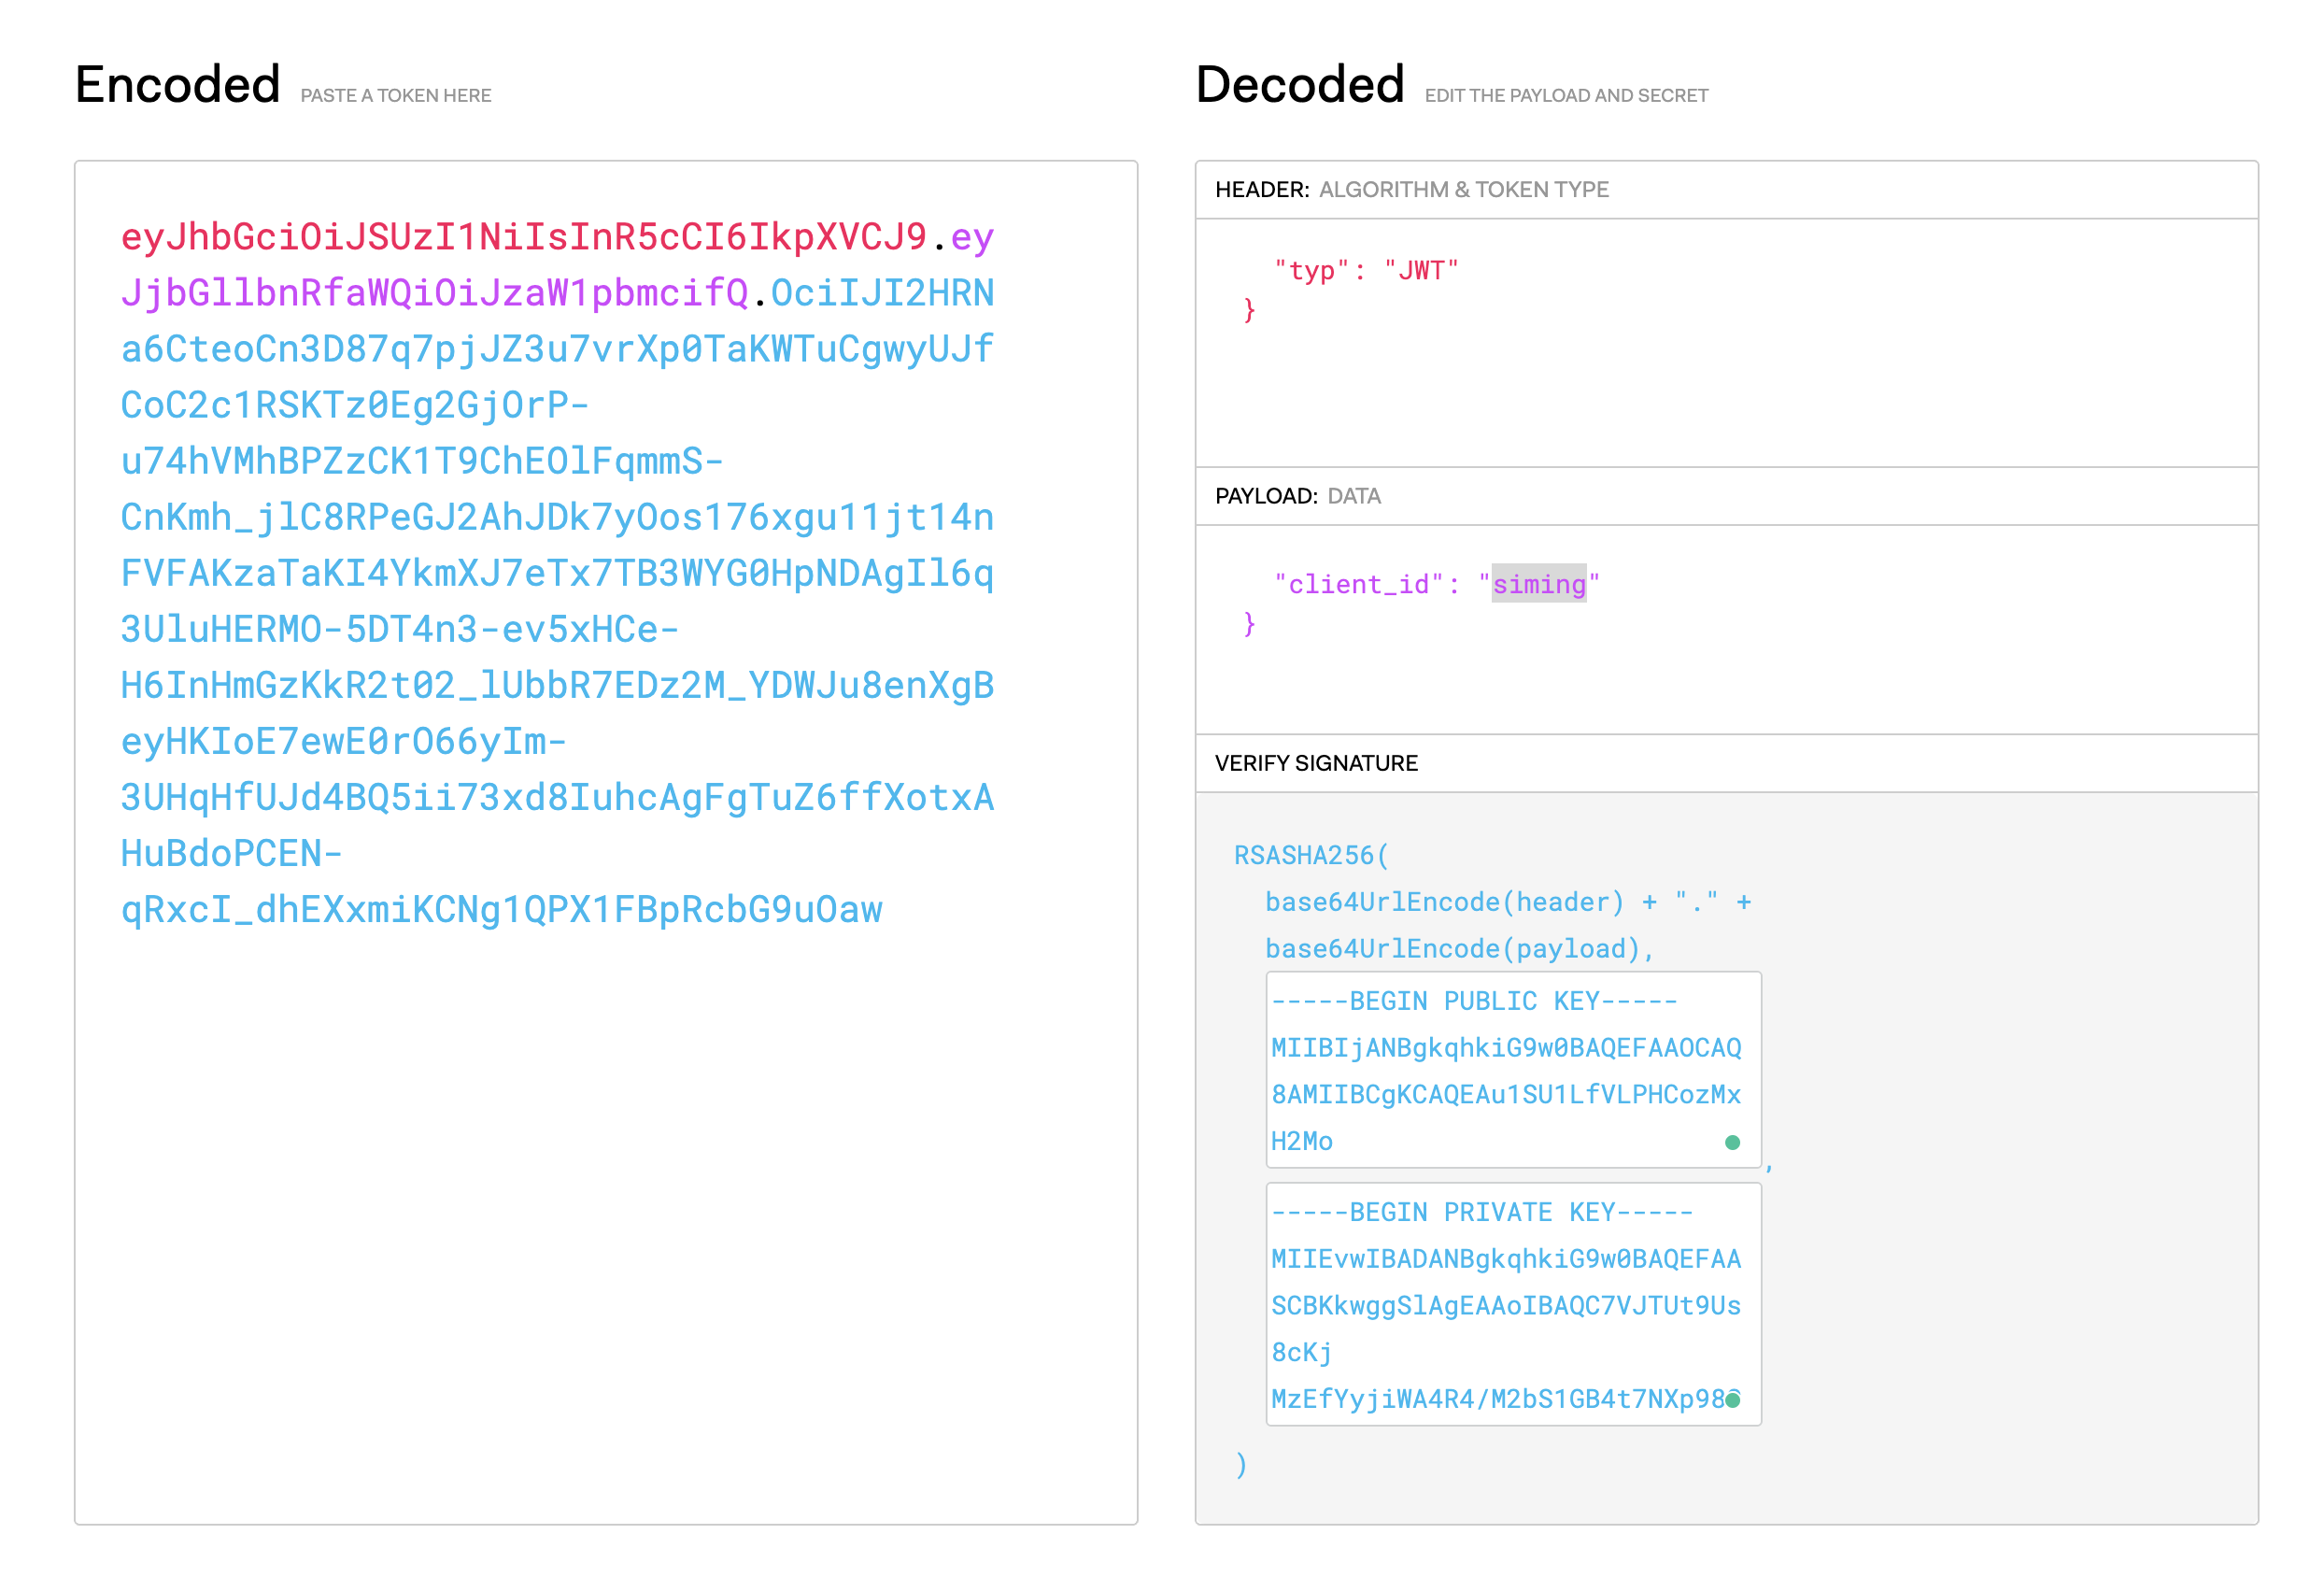Image resolution: width=2324 pixels, height=1577 pixels.
Task: Click the 'base64UrlEncode(payload),' line
Action: 1459,948
